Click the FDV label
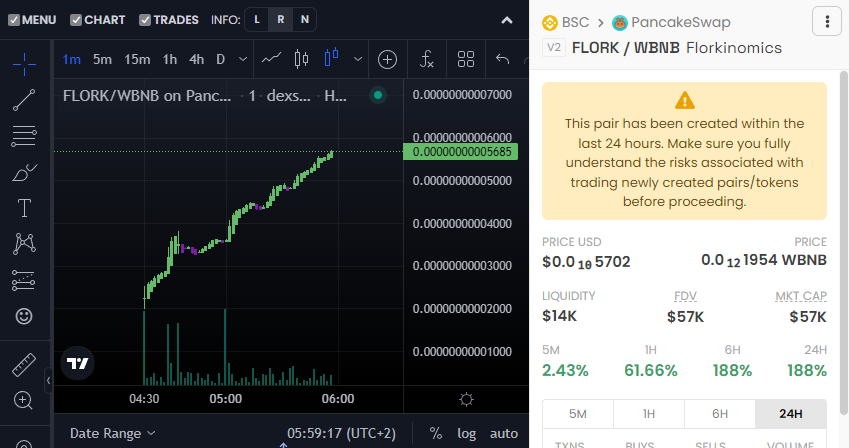The height and width of the screenshot is (448, 849). [x=685, y=296]
